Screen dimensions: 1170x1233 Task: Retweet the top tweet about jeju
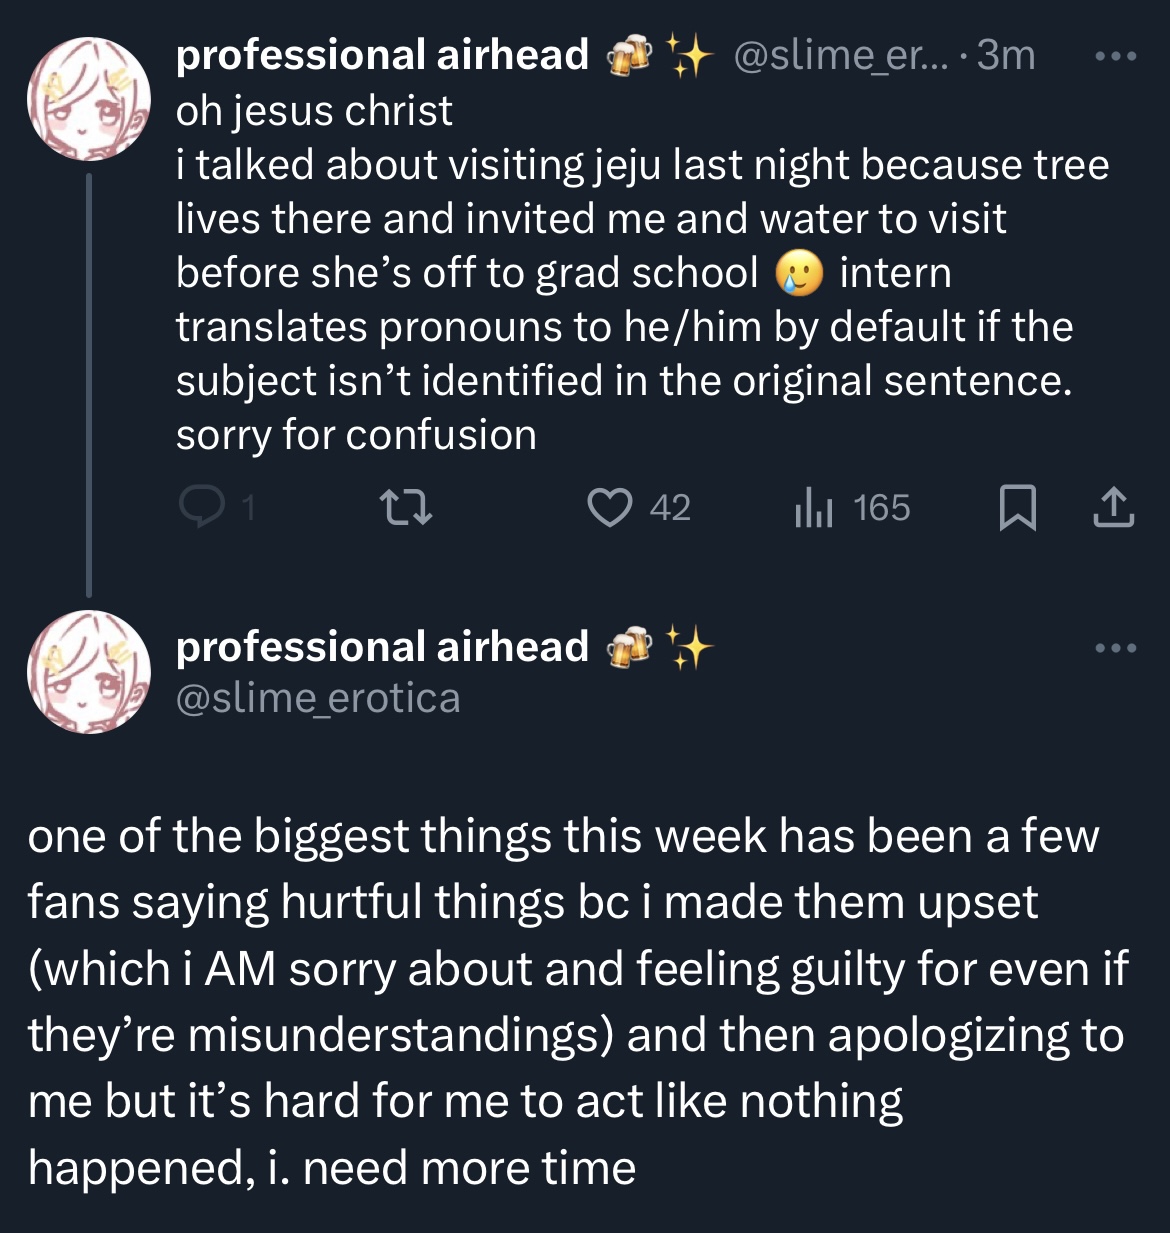point(408,507)
